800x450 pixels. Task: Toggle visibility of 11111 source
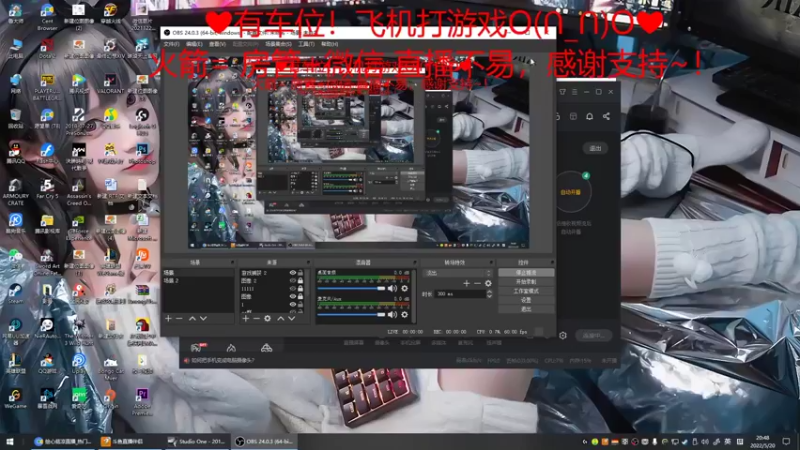click(292, 289)
